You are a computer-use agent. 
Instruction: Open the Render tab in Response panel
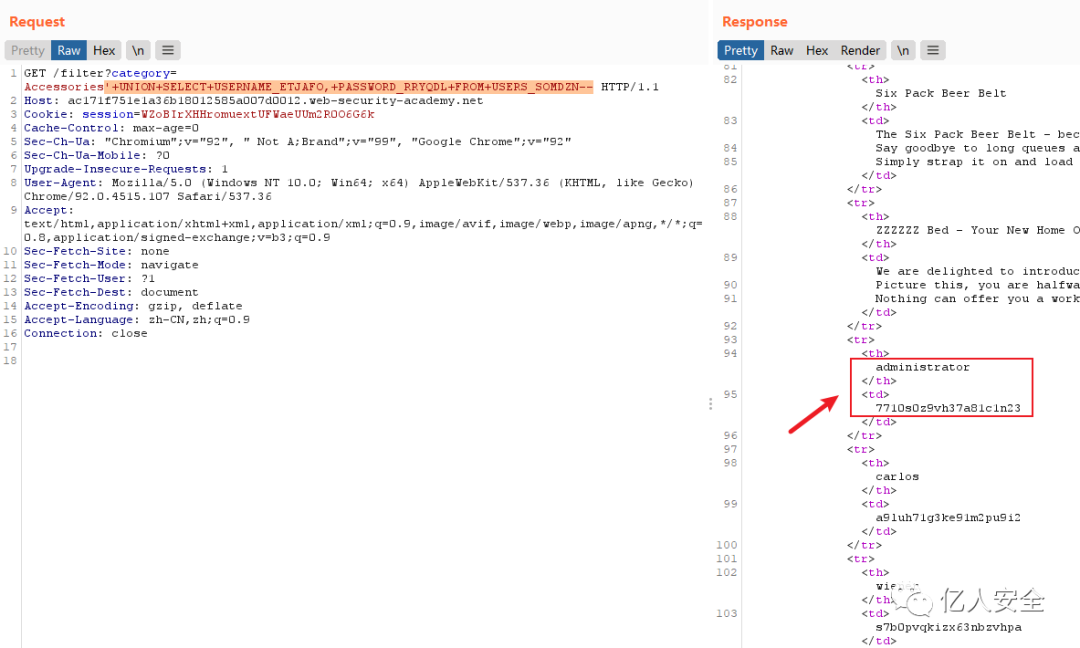click(x=860, y=50)
